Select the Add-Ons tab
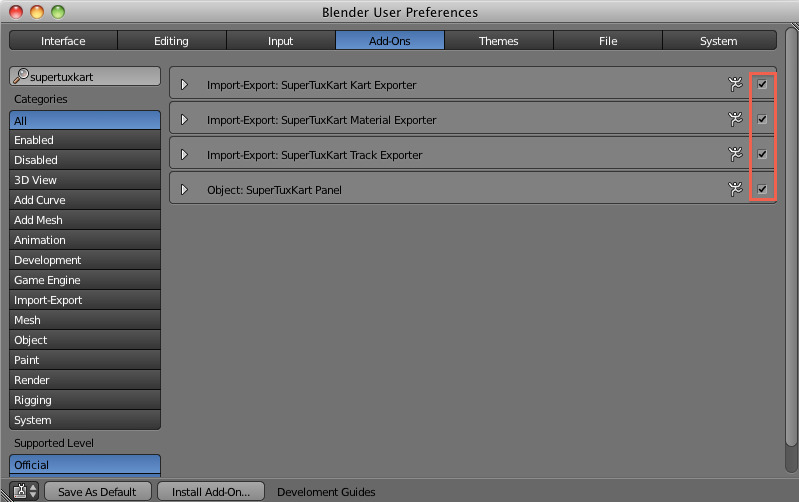Screen dimensions: 799x502 pos(390,40)
